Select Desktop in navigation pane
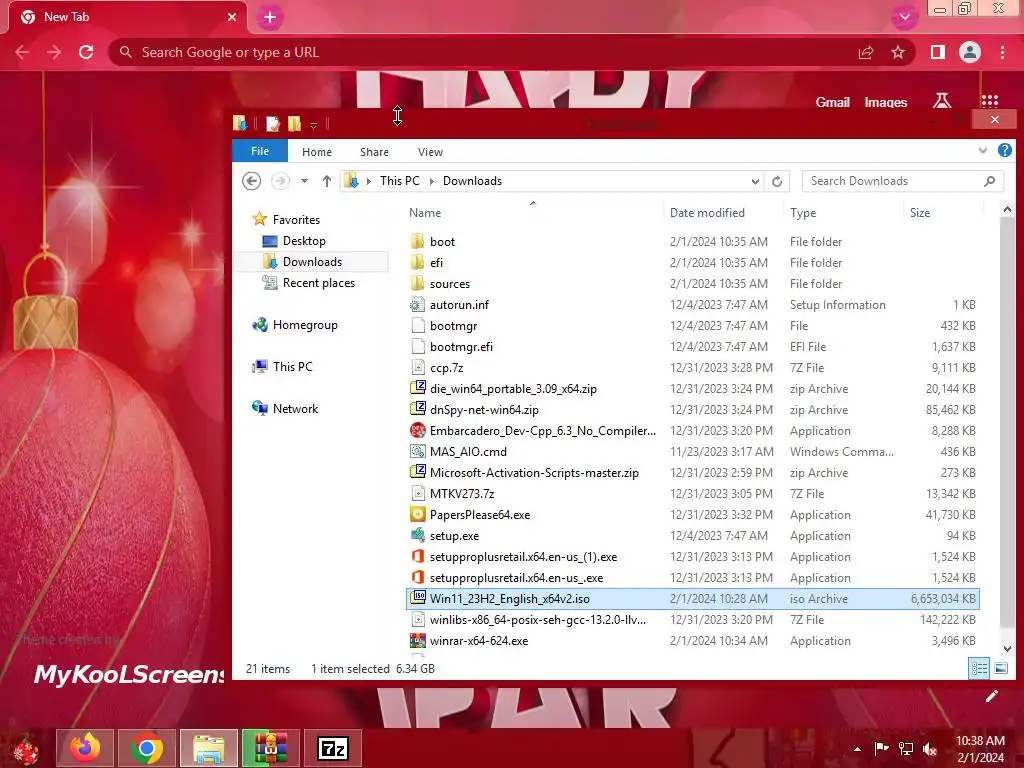The image size is (1024, 768). [304, 241]
